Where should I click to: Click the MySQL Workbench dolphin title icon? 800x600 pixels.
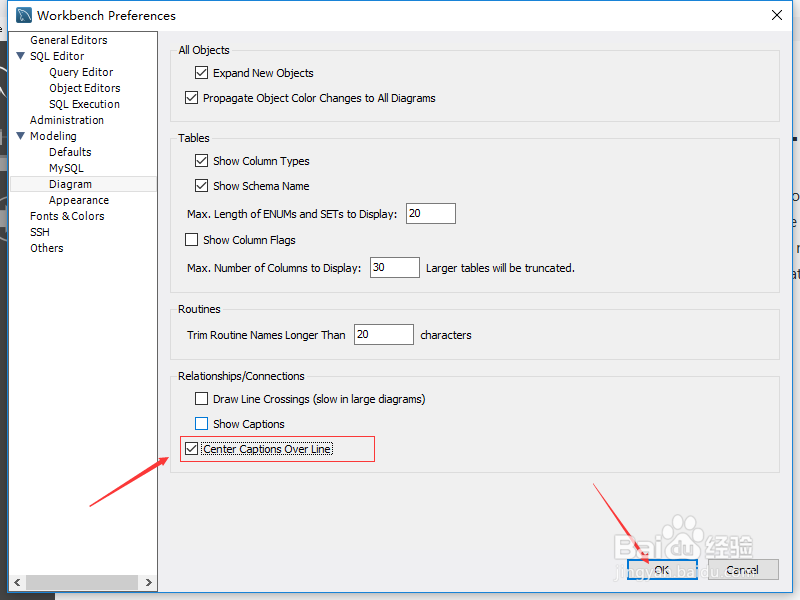tap(23, 15)
